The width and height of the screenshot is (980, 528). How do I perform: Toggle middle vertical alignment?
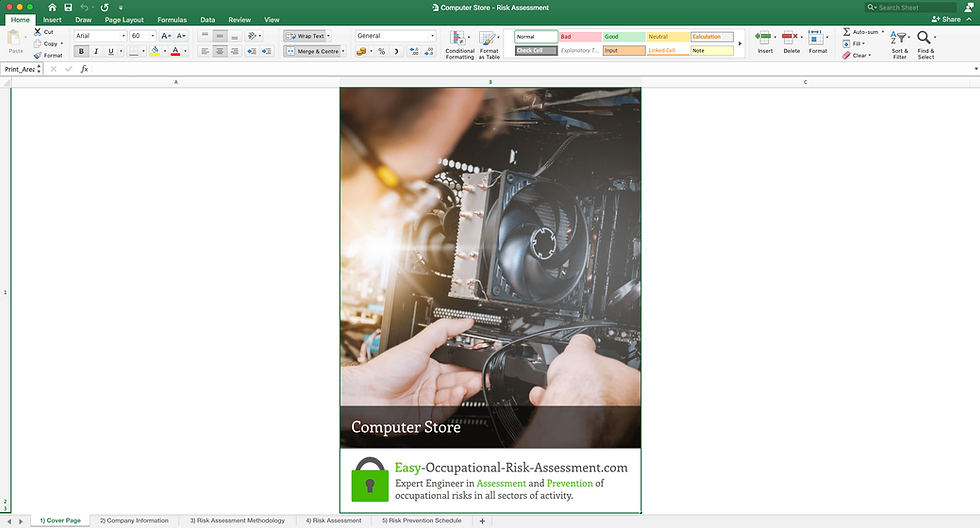[x=219, y=36]
